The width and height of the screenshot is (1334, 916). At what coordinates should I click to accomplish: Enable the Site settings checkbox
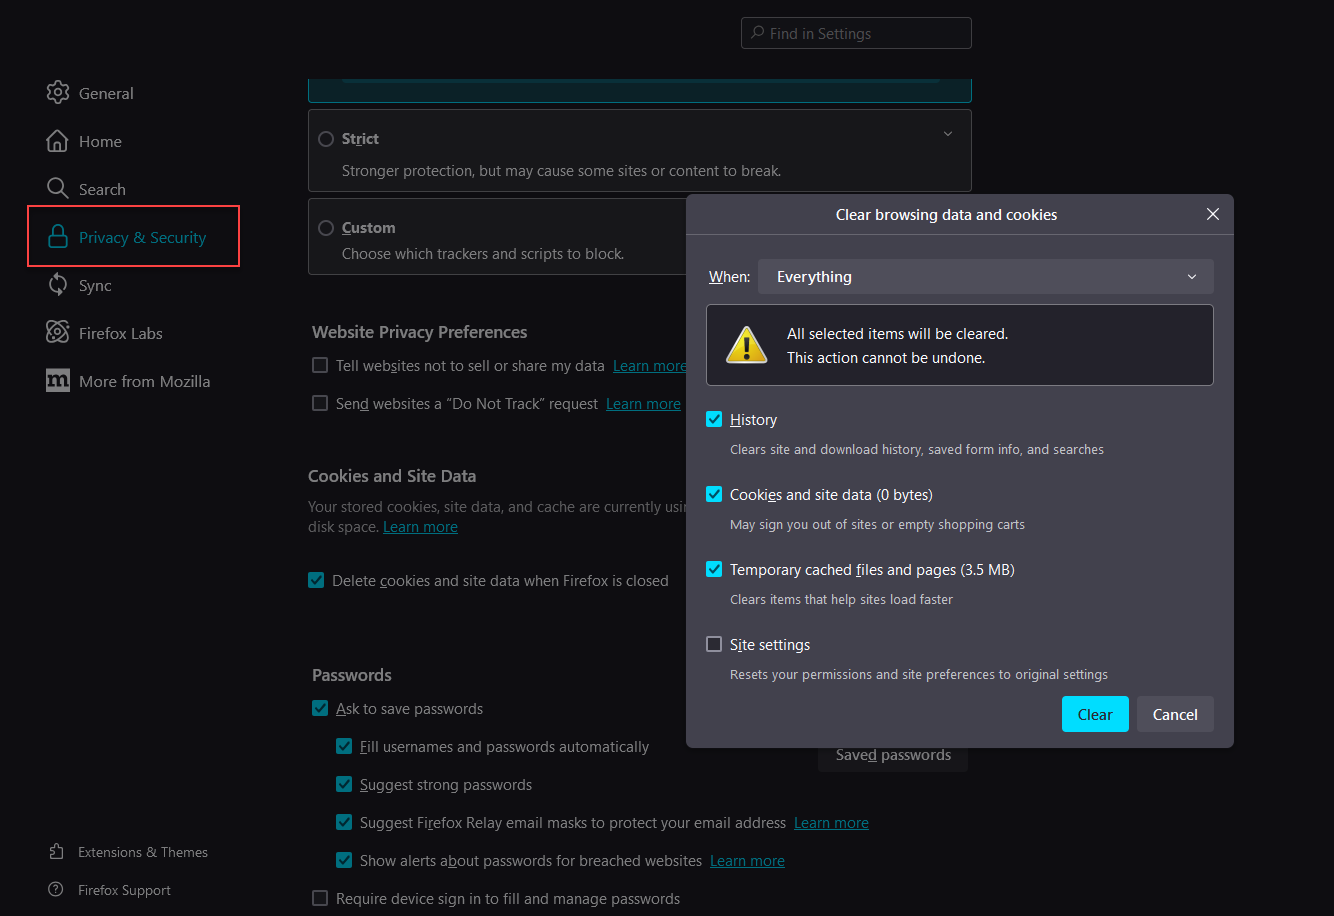(714, 645)
